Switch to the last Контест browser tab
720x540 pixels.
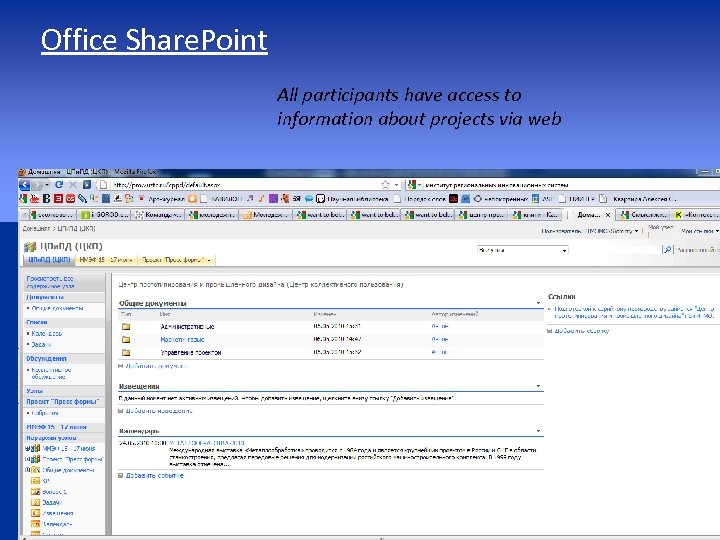[695, 214]
